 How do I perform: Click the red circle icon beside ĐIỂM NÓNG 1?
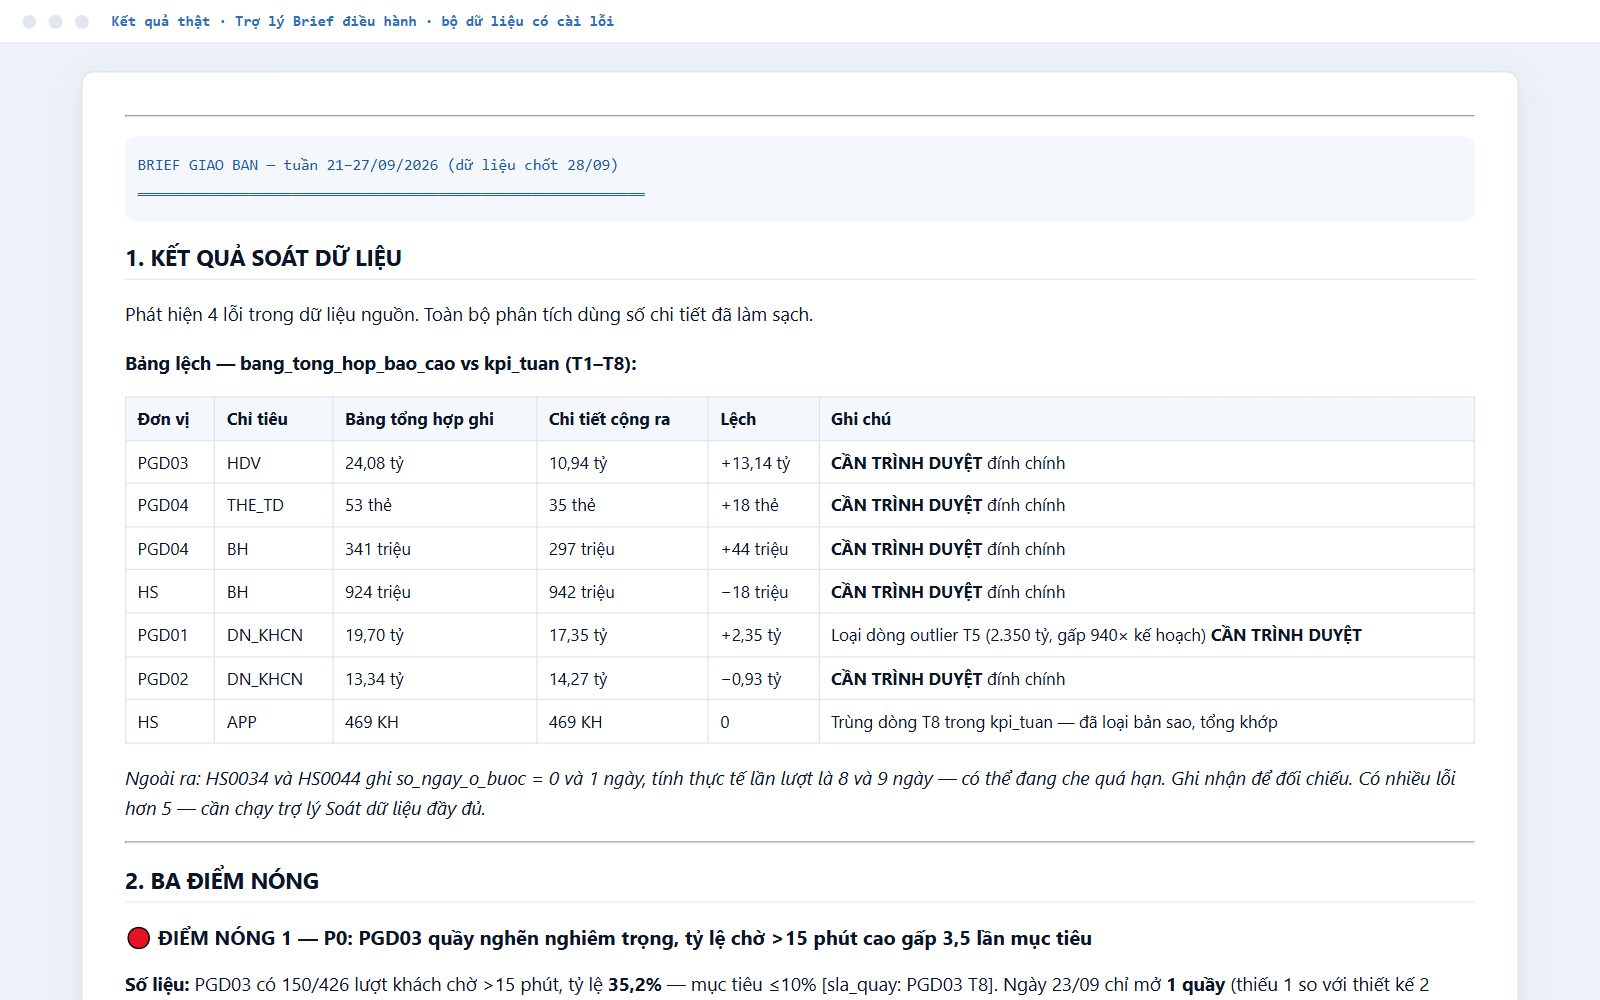pos(138,938)
